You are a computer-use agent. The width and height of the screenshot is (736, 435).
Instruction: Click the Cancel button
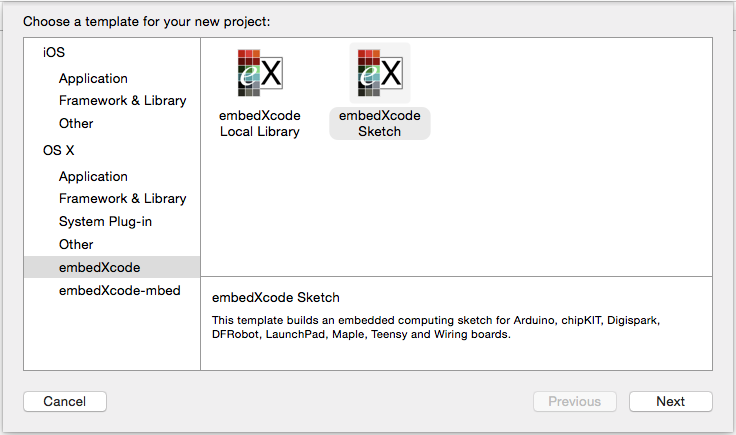pyautogui.click(x=65, y=402)
